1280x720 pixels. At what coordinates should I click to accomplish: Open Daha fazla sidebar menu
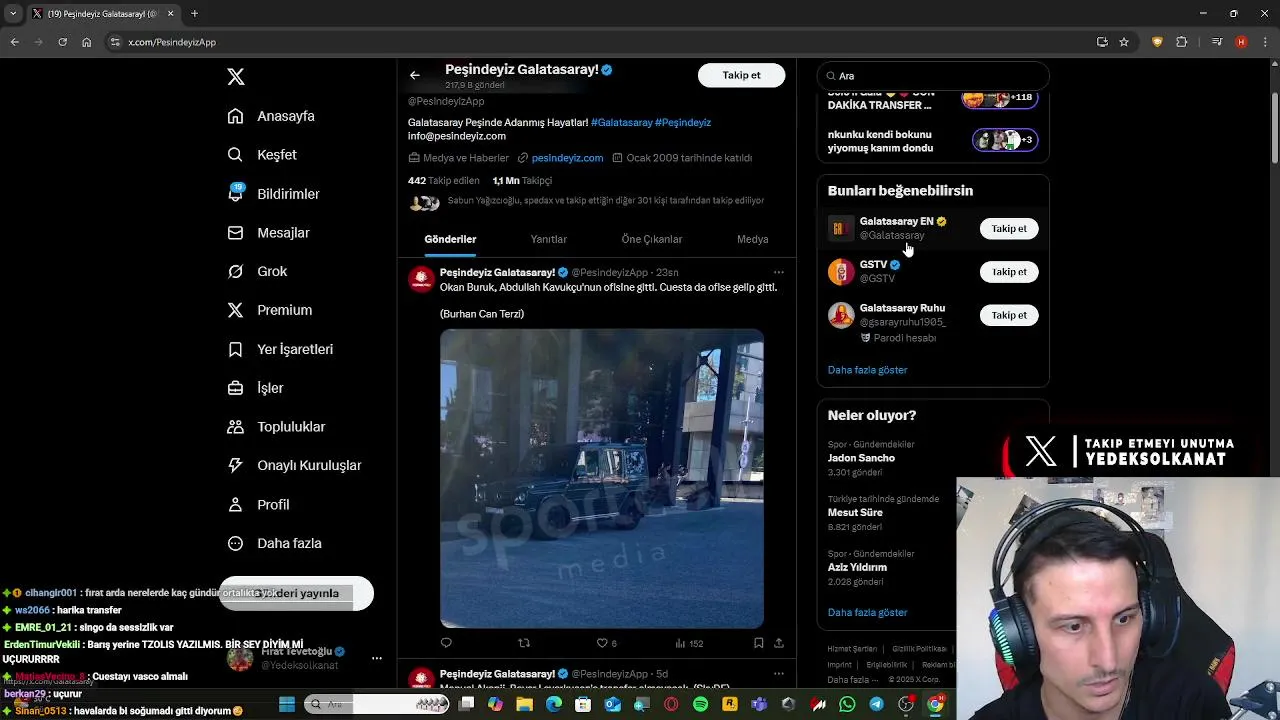[x=274, y=544]
